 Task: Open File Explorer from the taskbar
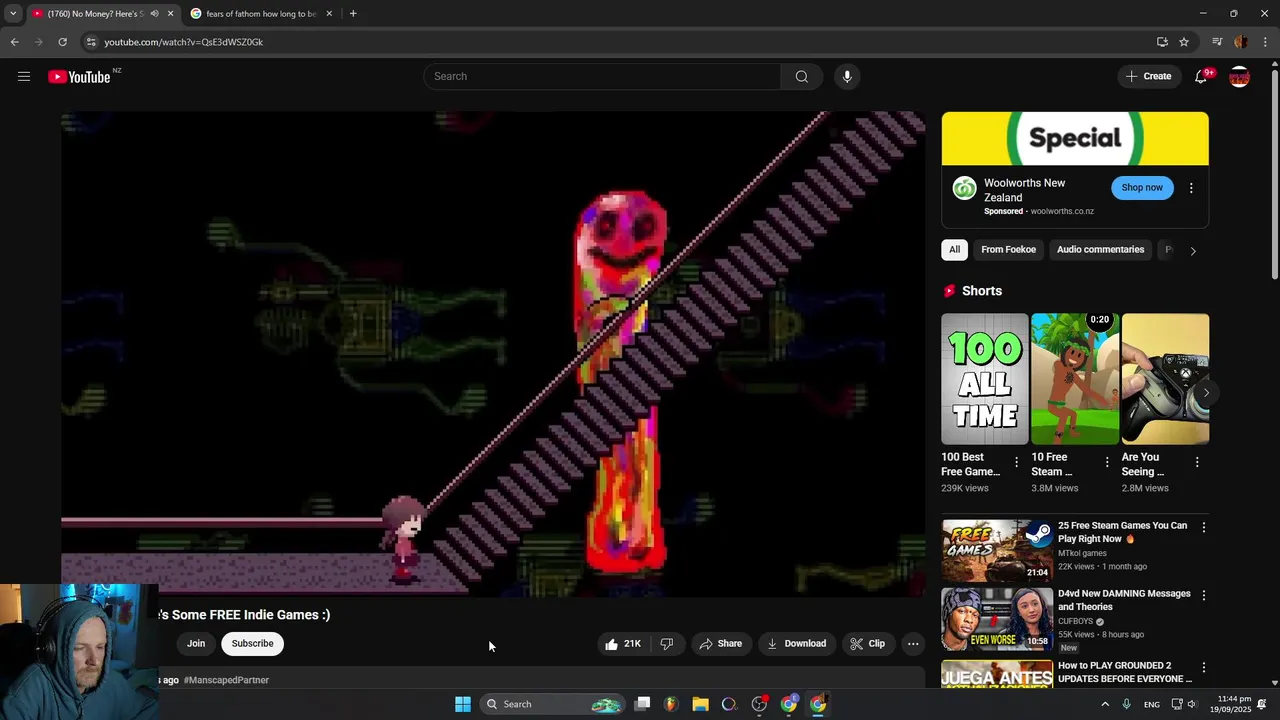point(700,704)
